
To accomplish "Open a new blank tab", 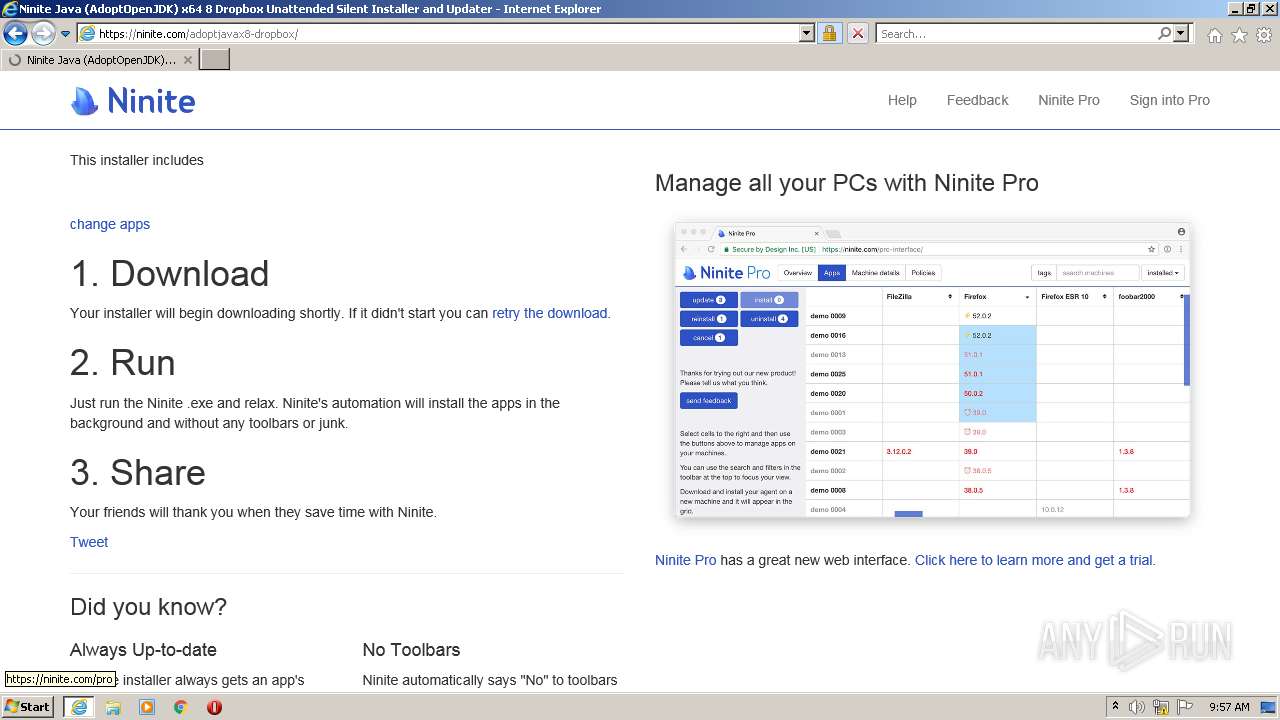I will (x=215, y=60).
